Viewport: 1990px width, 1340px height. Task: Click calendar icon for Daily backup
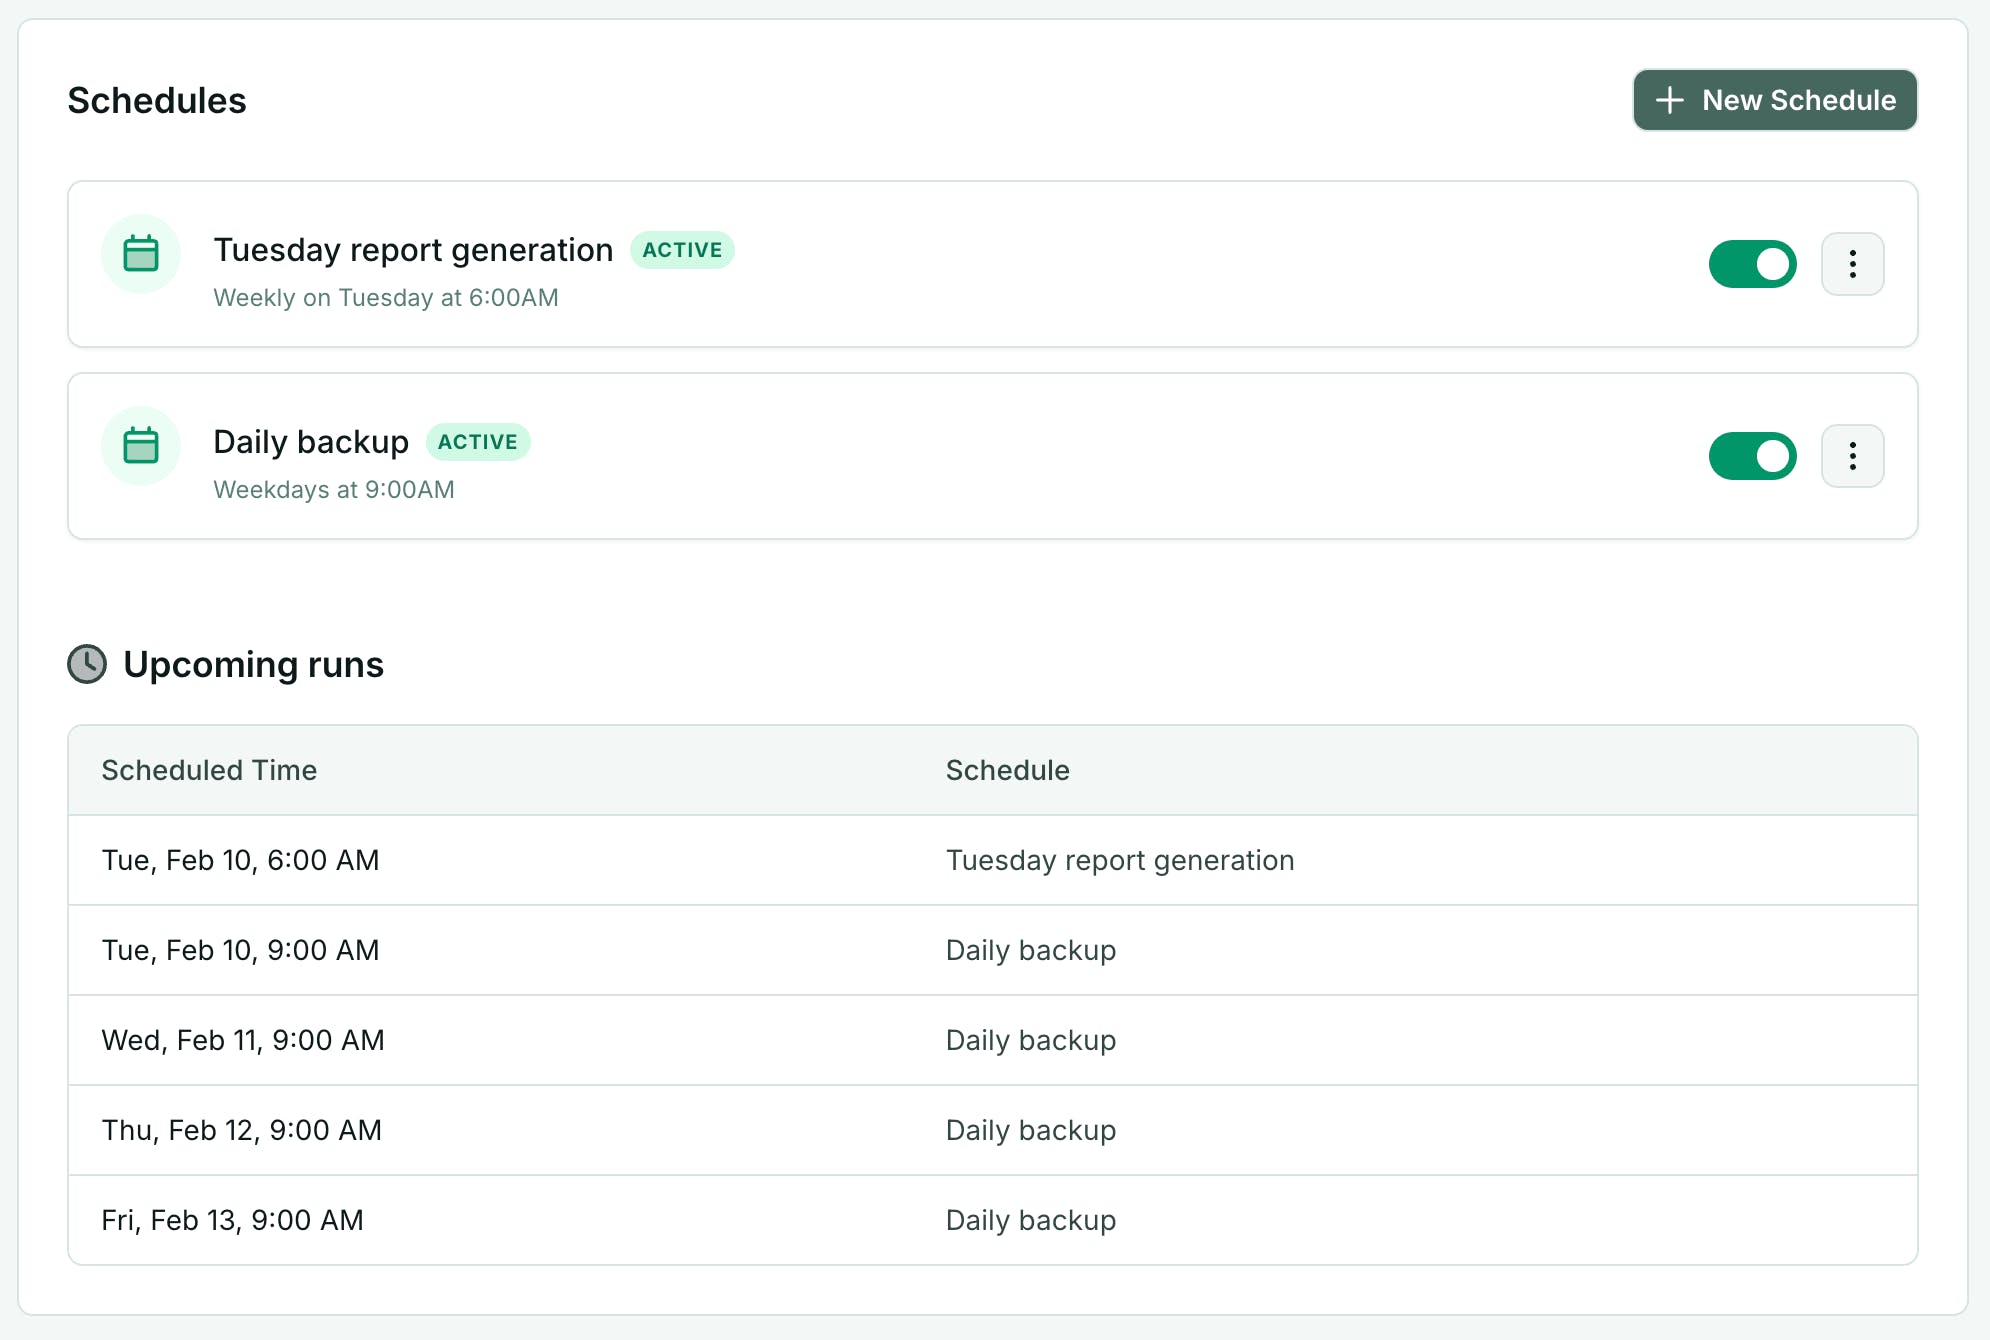pos(141,446)
